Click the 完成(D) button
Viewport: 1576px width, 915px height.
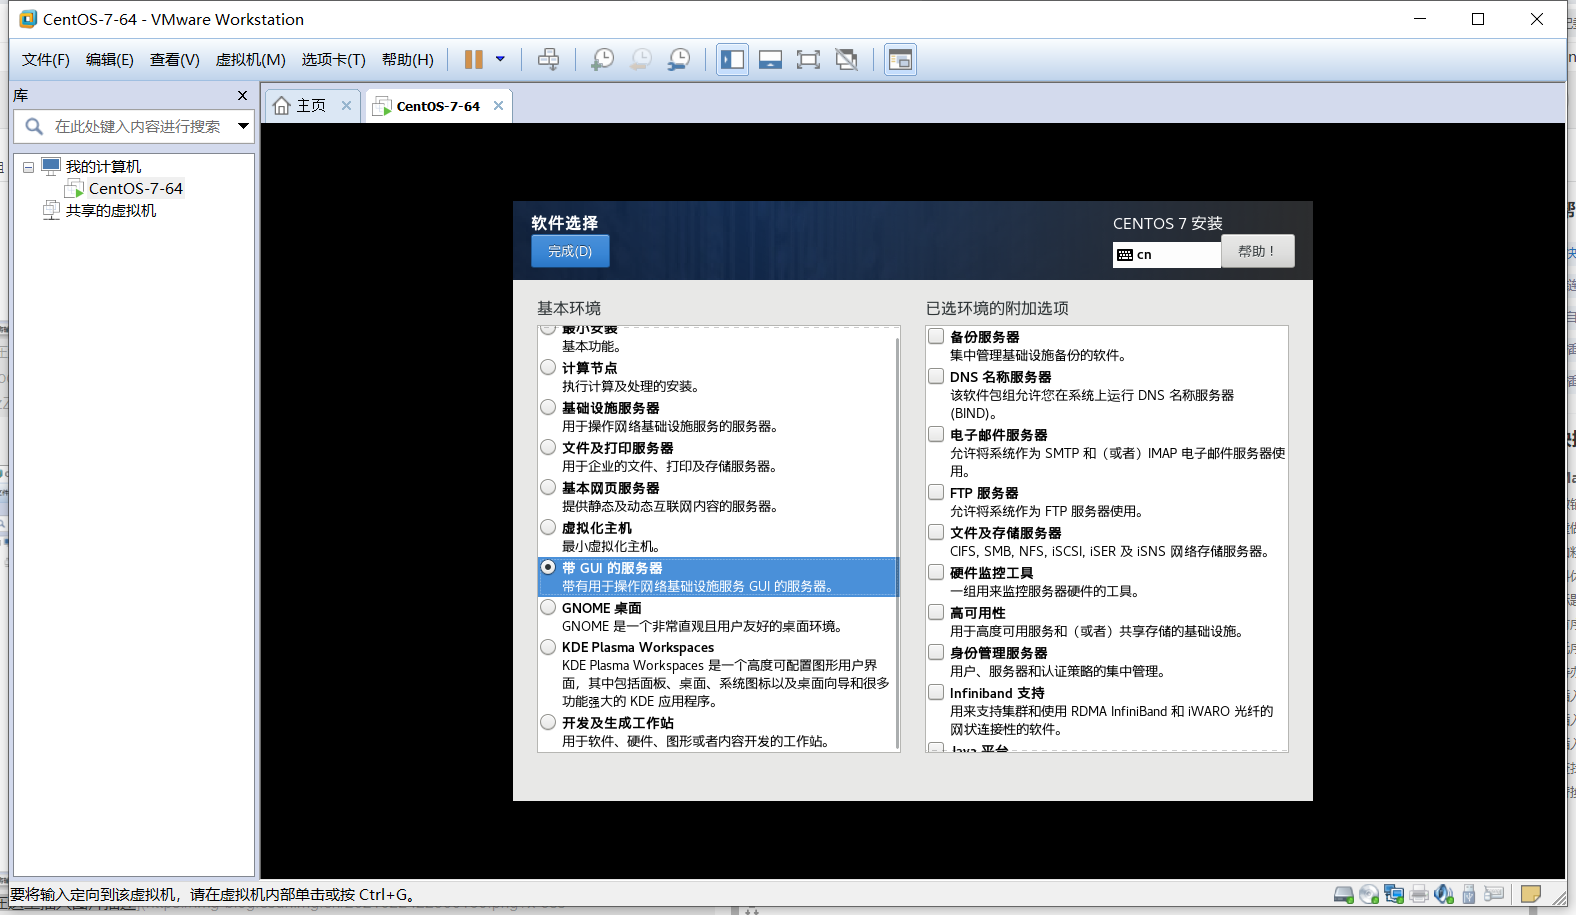(570, 251)
